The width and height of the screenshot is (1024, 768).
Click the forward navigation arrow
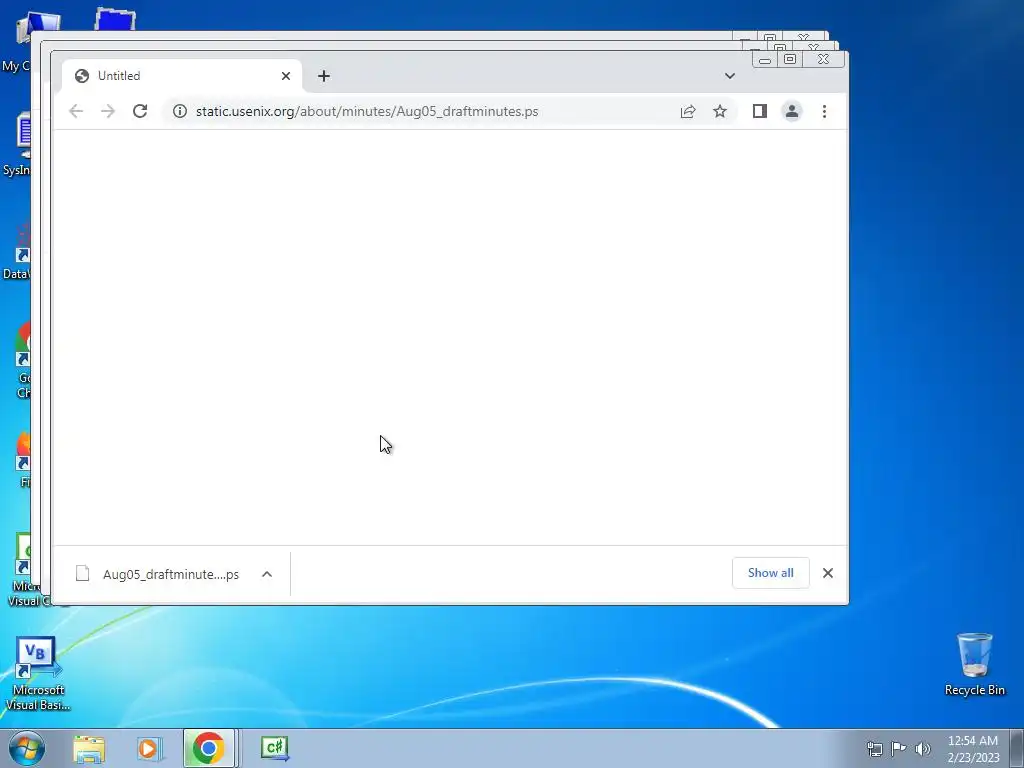click(x=108, y=111)
